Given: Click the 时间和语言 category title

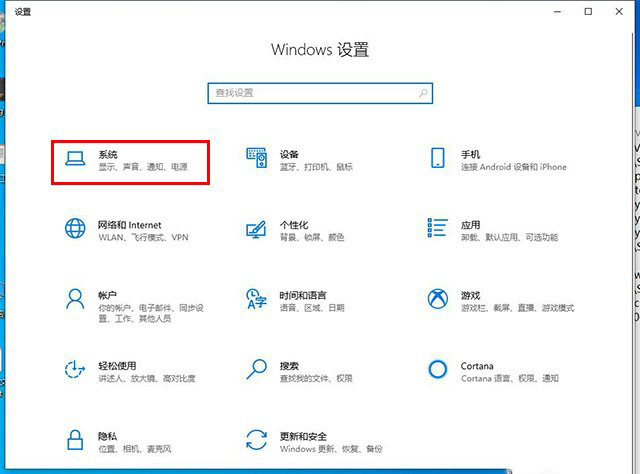Looking at the screenshot, I should tap(303, 295).
